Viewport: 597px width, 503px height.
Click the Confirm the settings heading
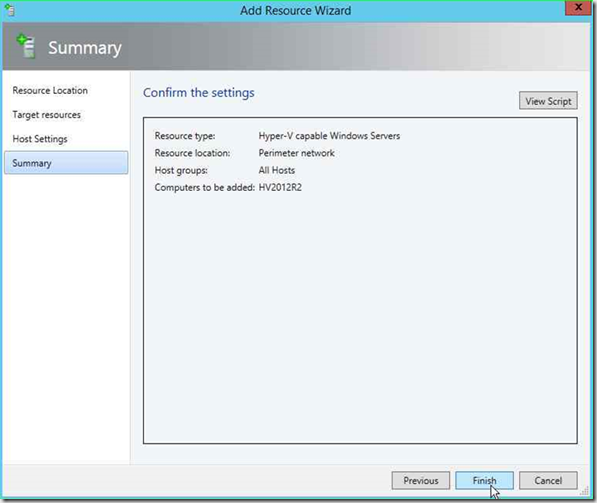(x=199, y=93)
